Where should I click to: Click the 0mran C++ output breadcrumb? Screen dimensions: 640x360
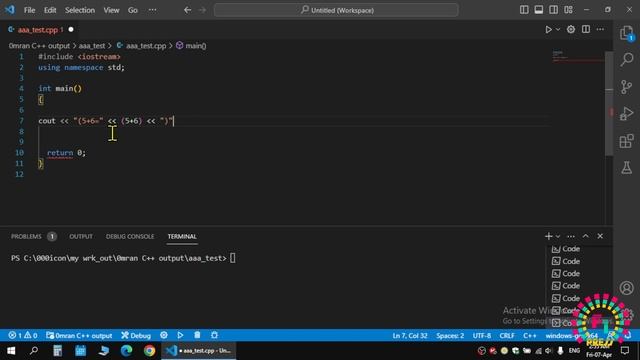coord(39,46)
